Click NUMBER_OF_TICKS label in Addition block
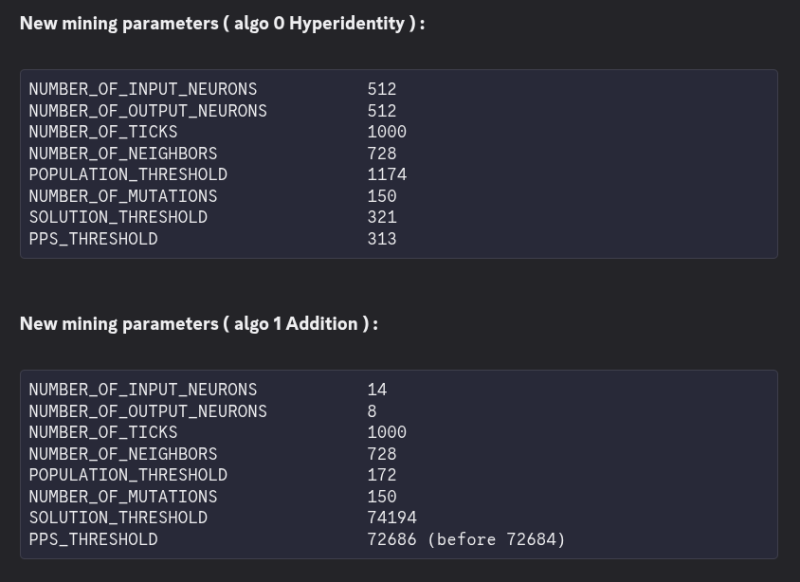Image resolution: width=800 pixels, height=582 pixels. click(x=102, y=433)
